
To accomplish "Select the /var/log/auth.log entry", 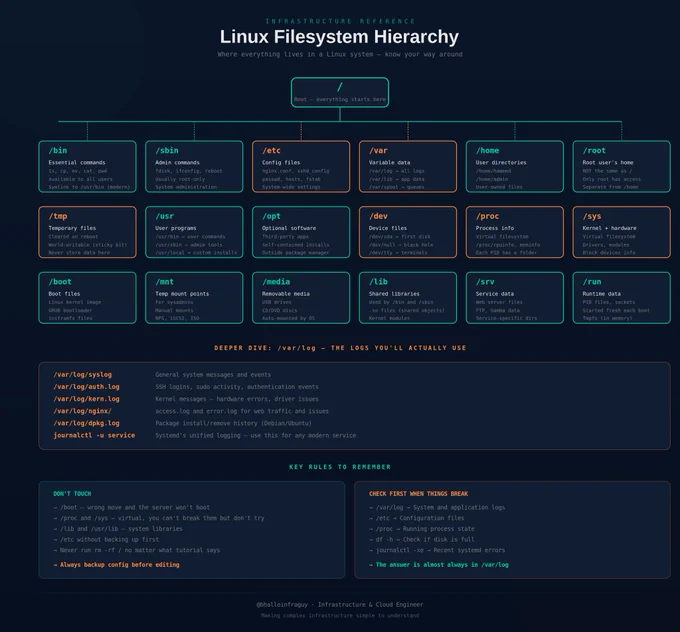I will (86, 386).
